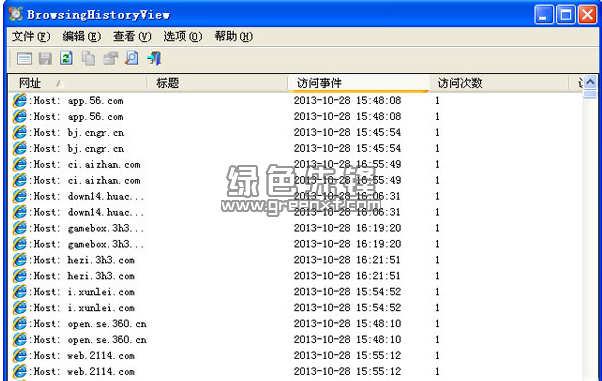Sort by the 网址 column header
This screenshot has height=381, width=602.
[x=77, y=83]
